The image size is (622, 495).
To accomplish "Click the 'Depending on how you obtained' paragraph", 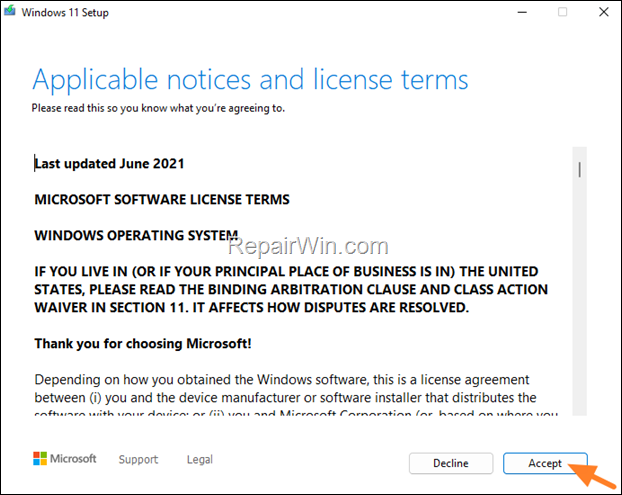I will click(296, 397).
